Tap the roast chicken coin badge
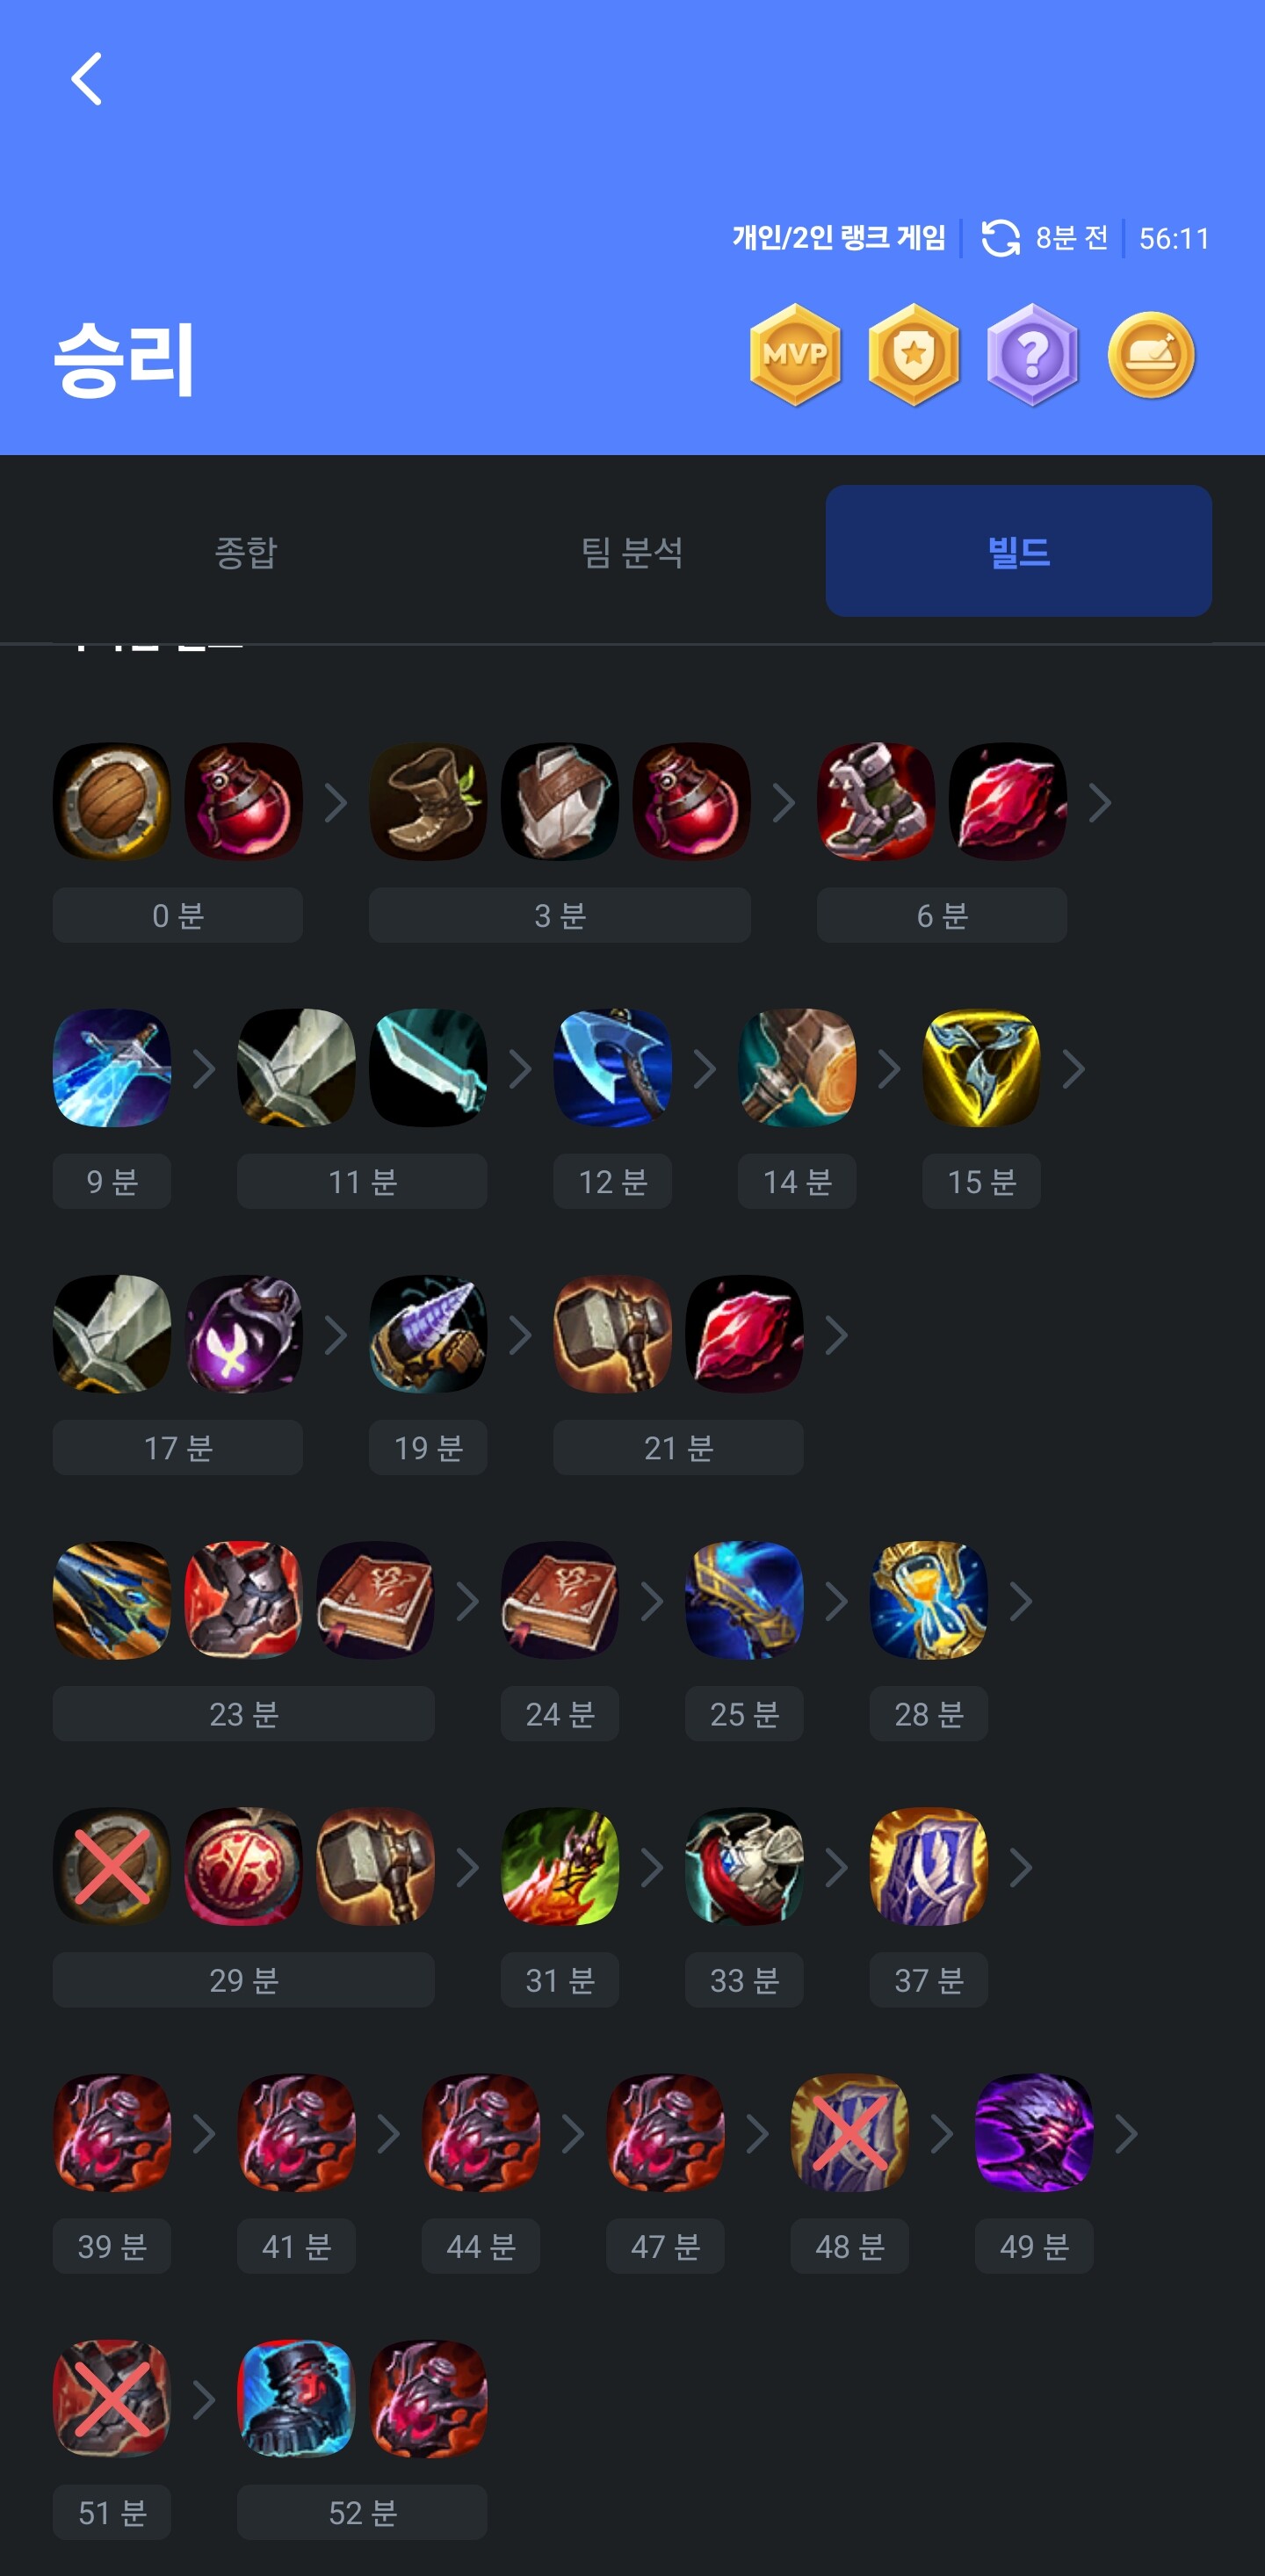 point(1151,355)
